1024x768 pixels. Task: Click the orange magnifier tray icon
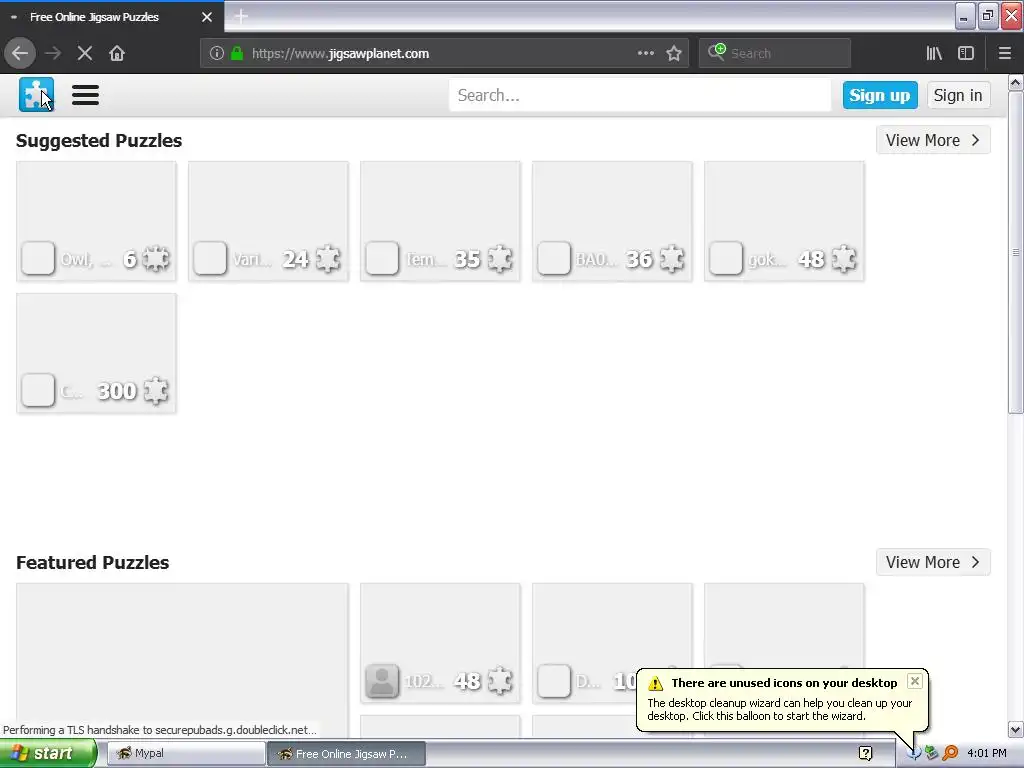950,753
